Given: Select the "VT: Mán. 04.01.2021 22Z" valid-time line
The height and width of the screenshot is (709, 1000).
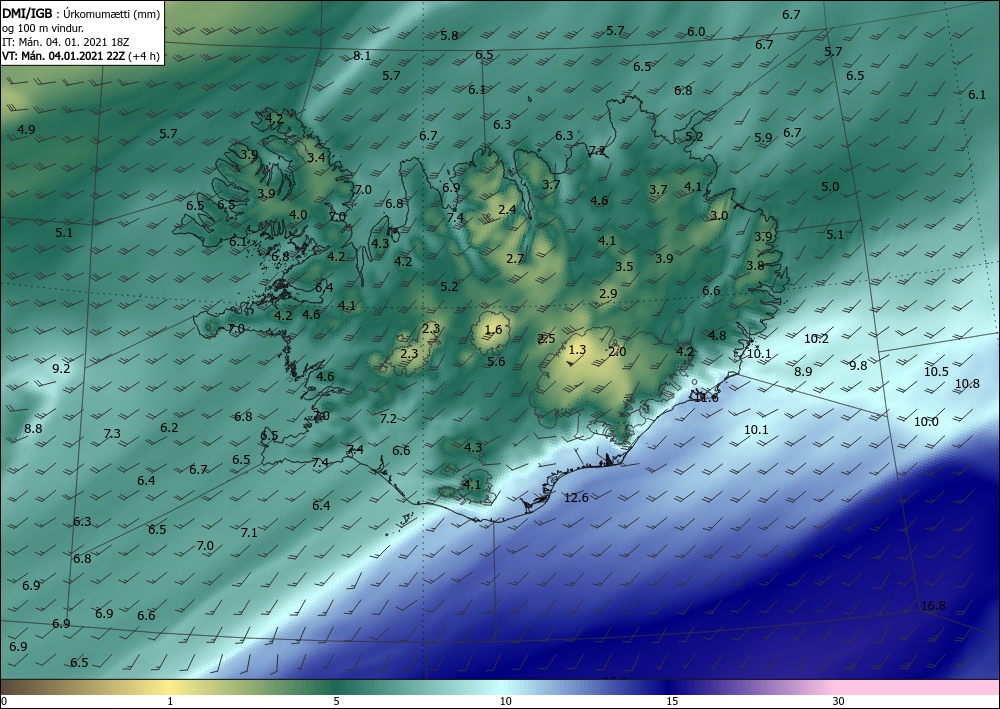Looking at the screenshot, I should pos(64,56).
